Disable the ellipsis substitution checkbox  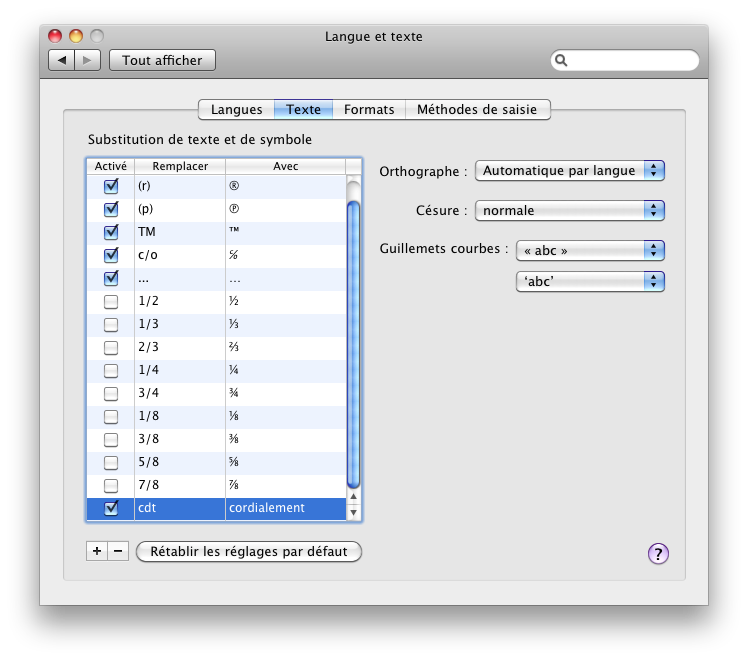111,278
